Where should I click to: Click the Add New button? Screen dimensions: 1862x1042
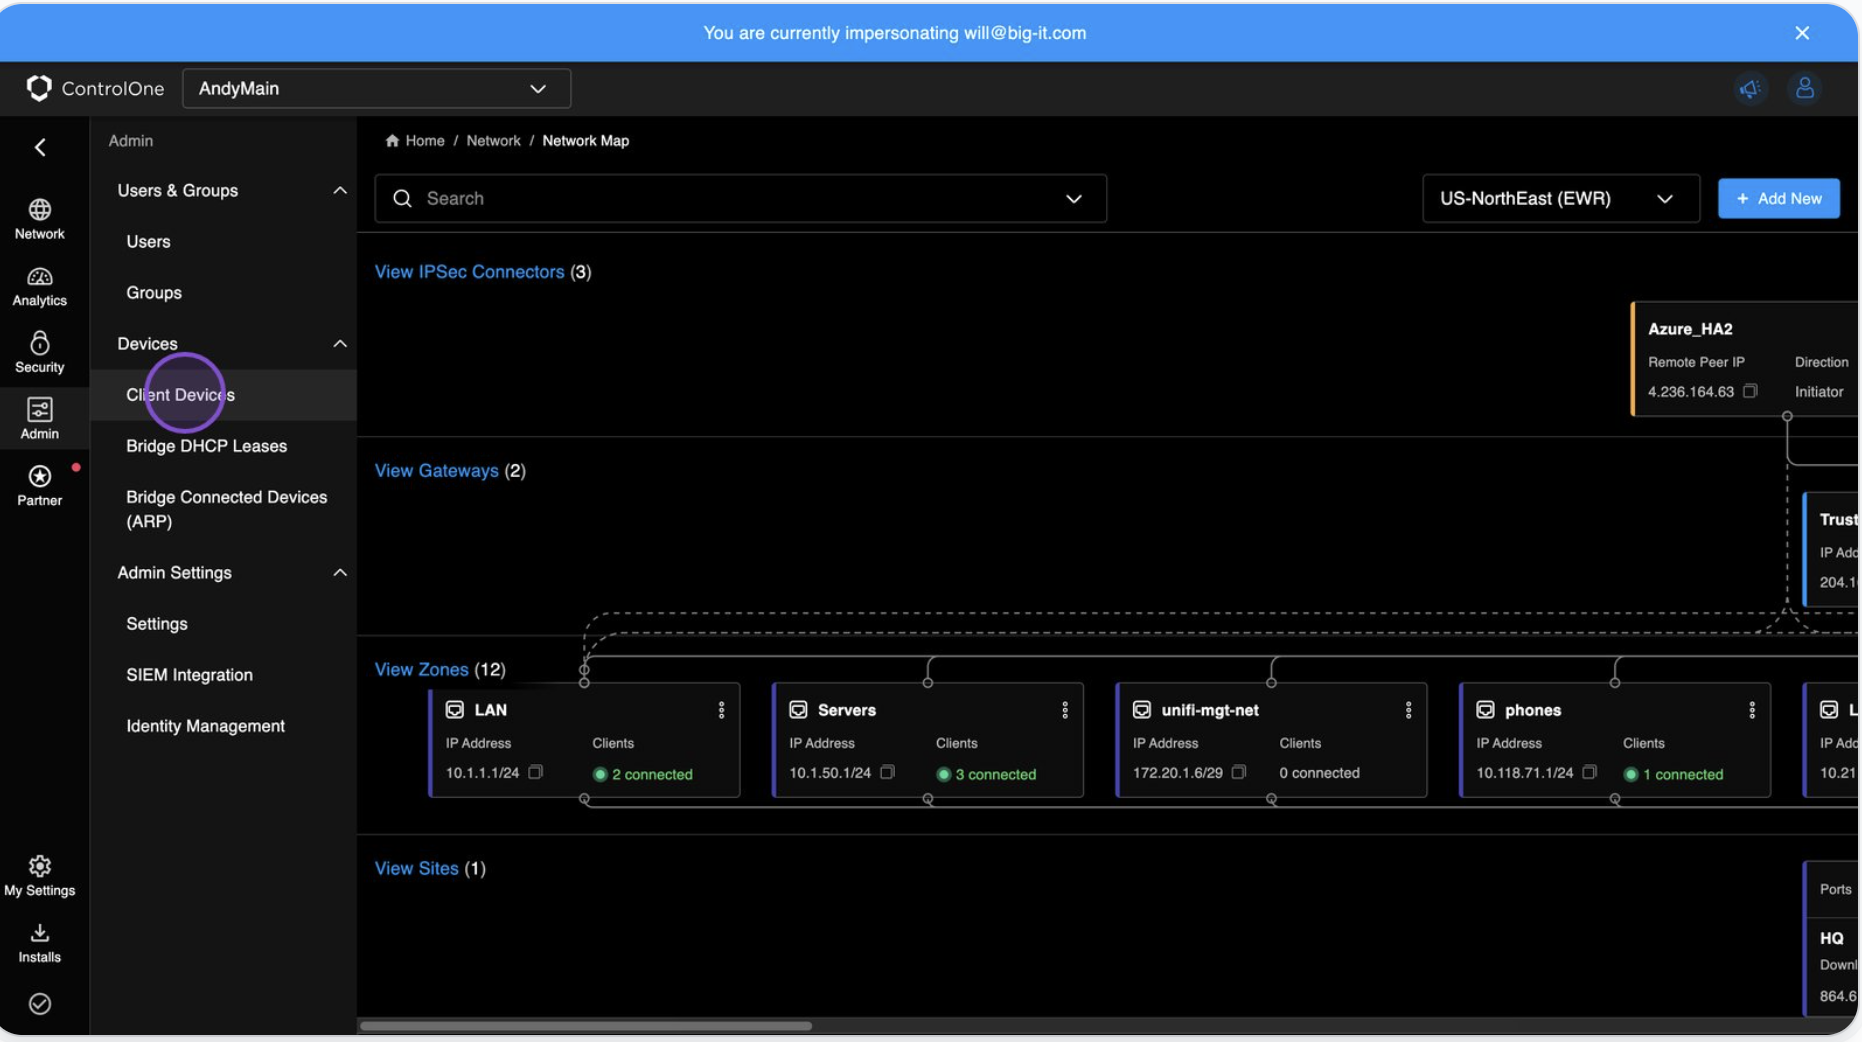[x=1778, y=198]
